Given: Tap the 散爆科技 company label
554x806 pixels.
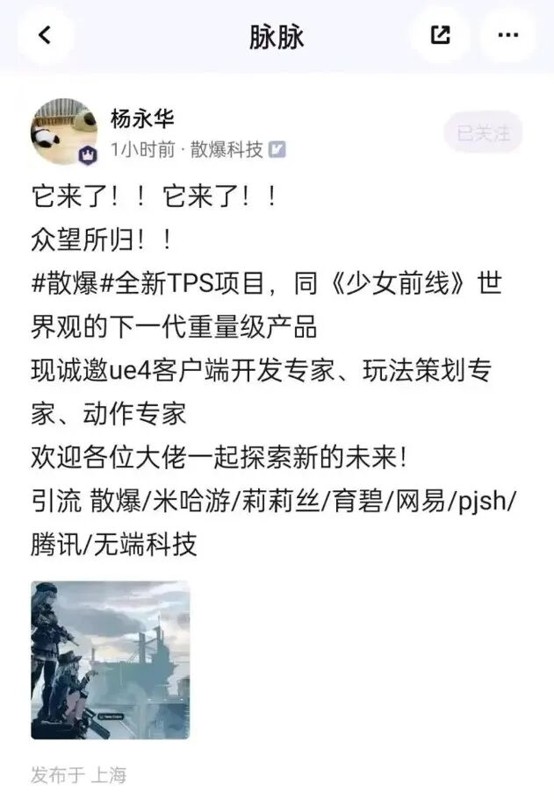Looking at the screenshot, I should tap(227, 150).
